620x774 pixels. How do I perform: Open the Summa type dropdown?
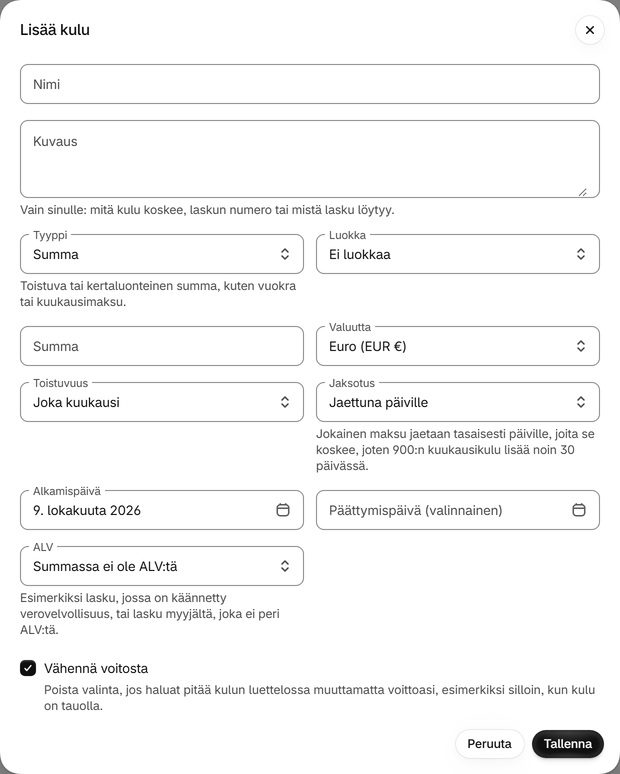click(x=162, y=254)
